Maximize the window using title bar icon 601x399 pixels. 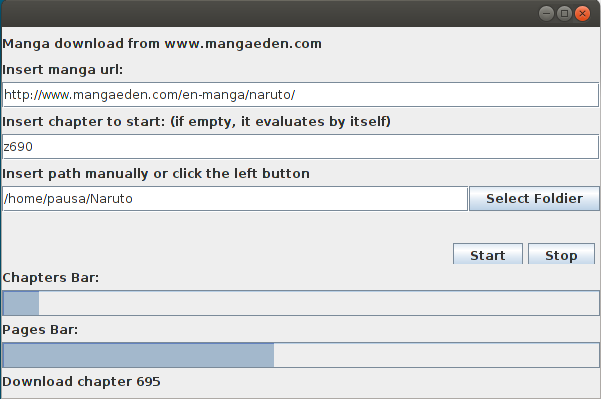click(x=564, y=14)
